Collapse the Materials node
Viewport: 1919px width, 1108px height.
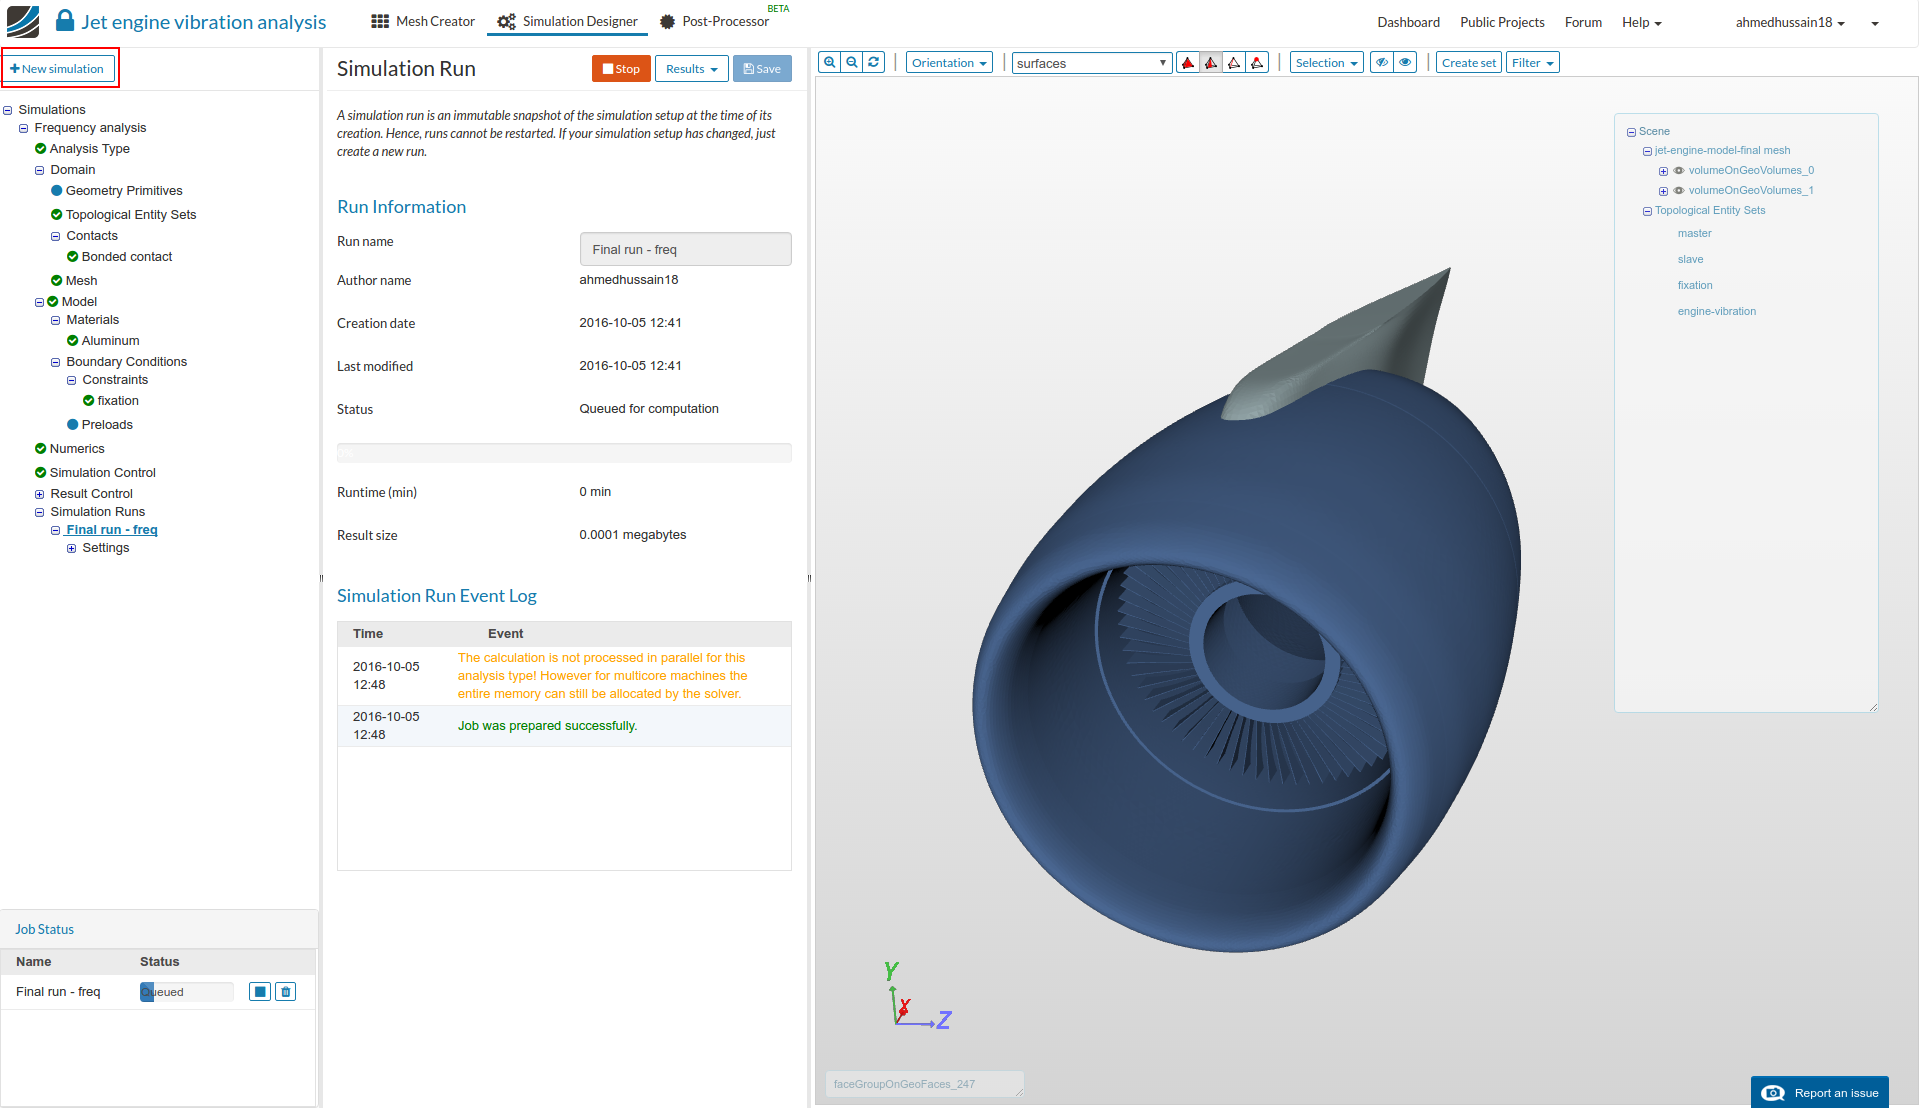click(x=56, y=320)
